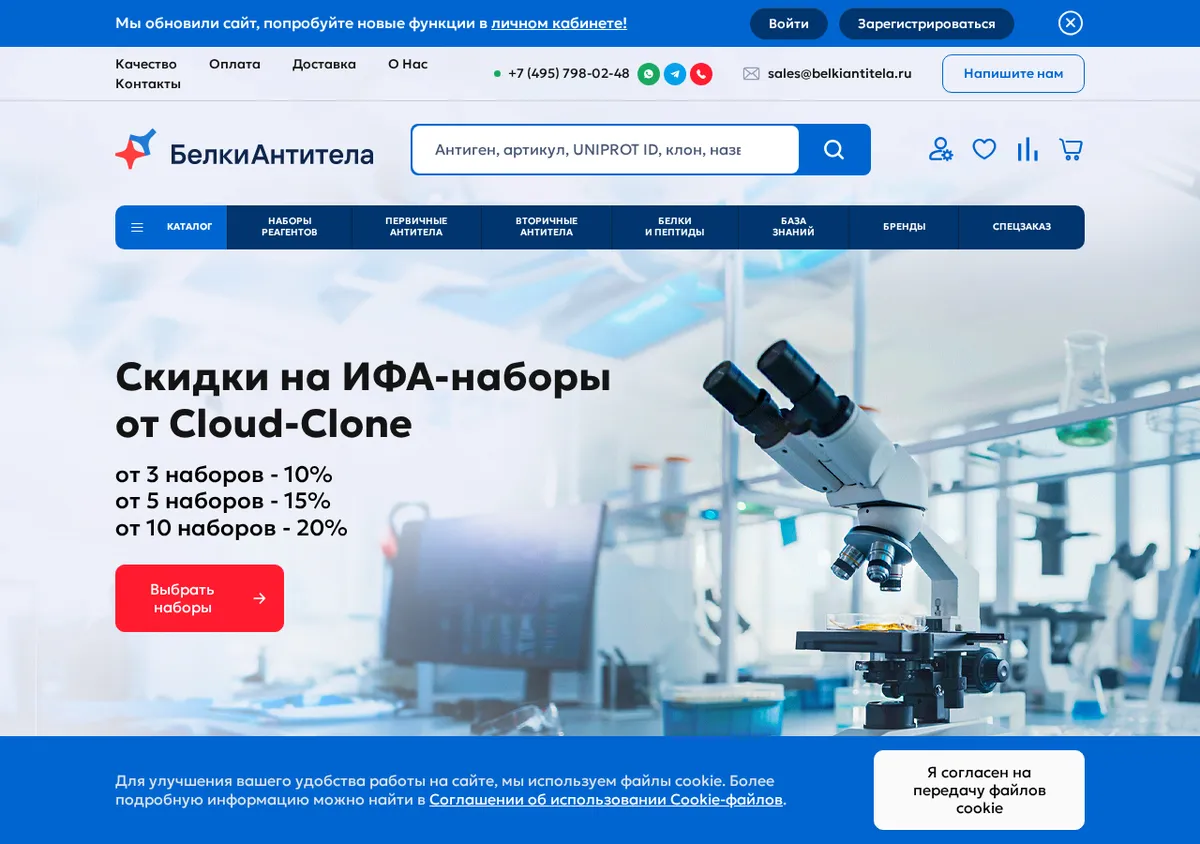
Task: Open the shopping cart icon
Action: coord(1071,150)
